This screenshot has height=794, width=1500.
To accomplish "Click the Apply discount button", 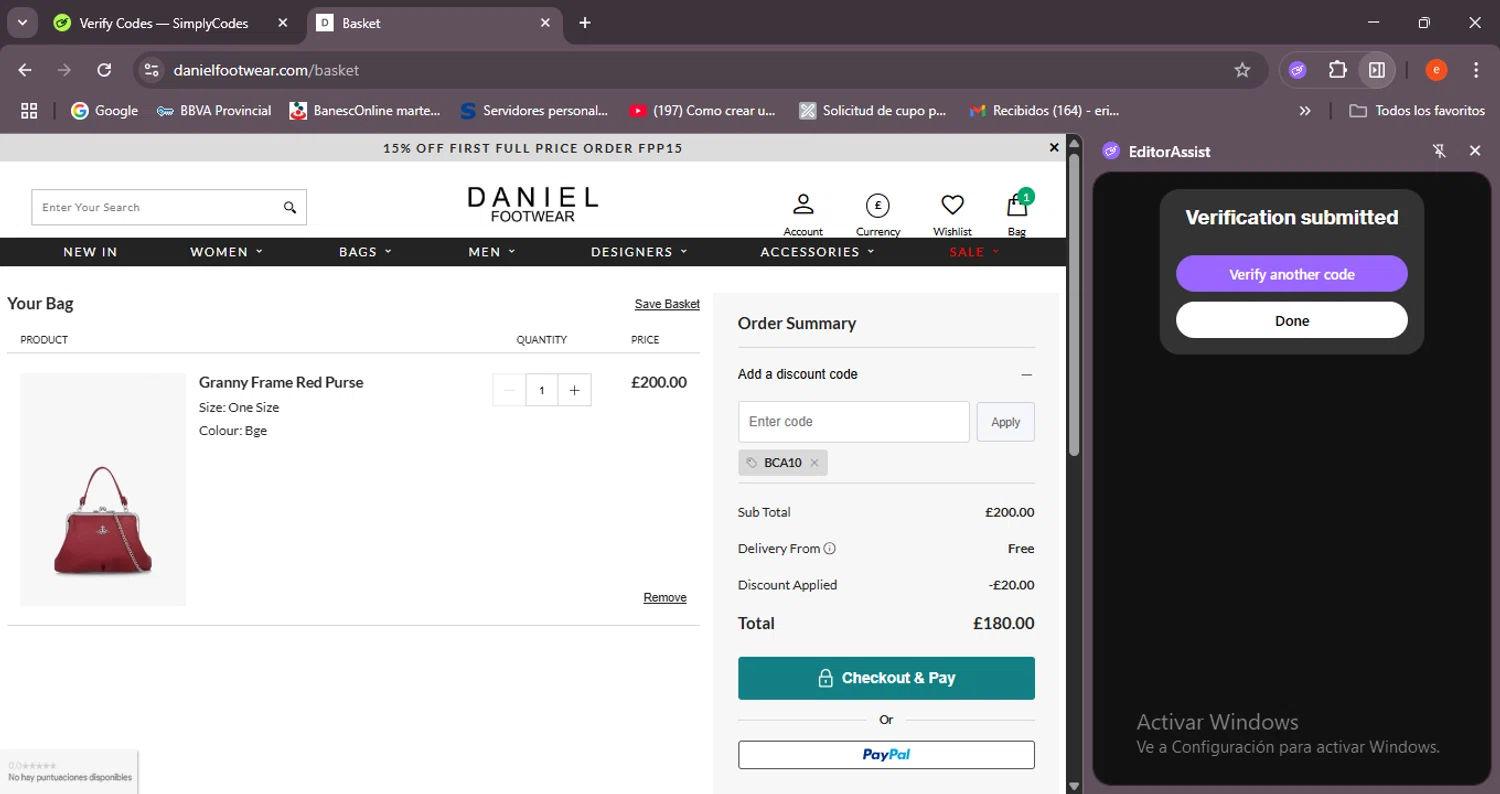I will coord(1005,422).
